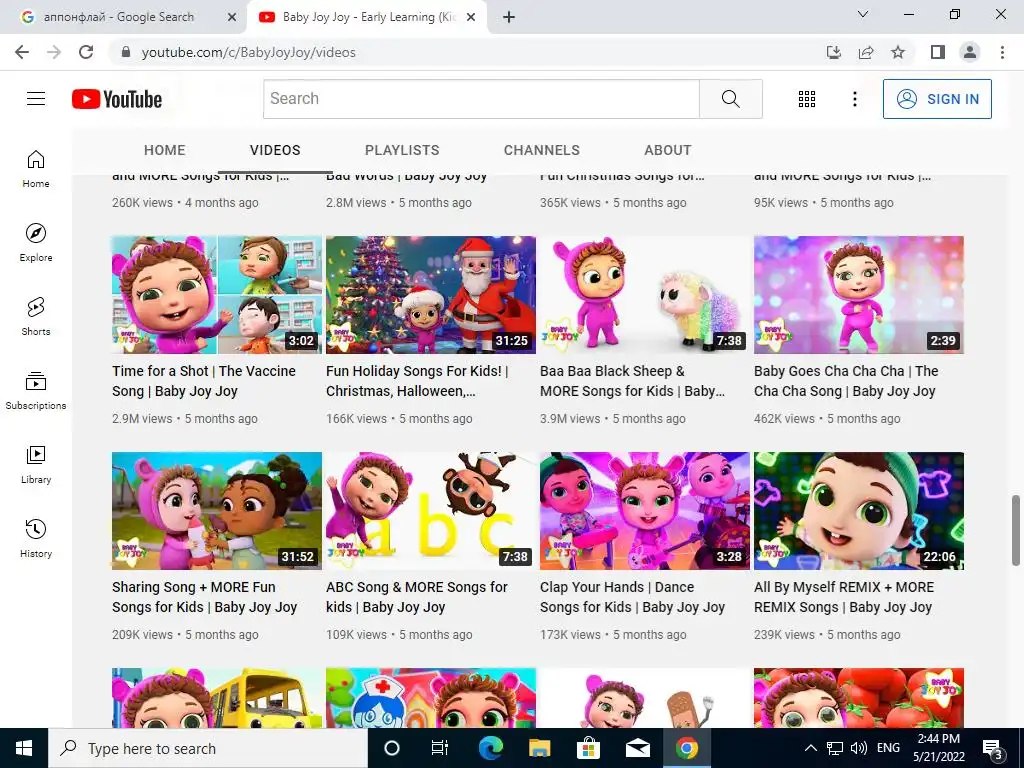Click the ENG language indicator
The image size is (1024, 768).
pyautogui.click(x=888, y=748)
